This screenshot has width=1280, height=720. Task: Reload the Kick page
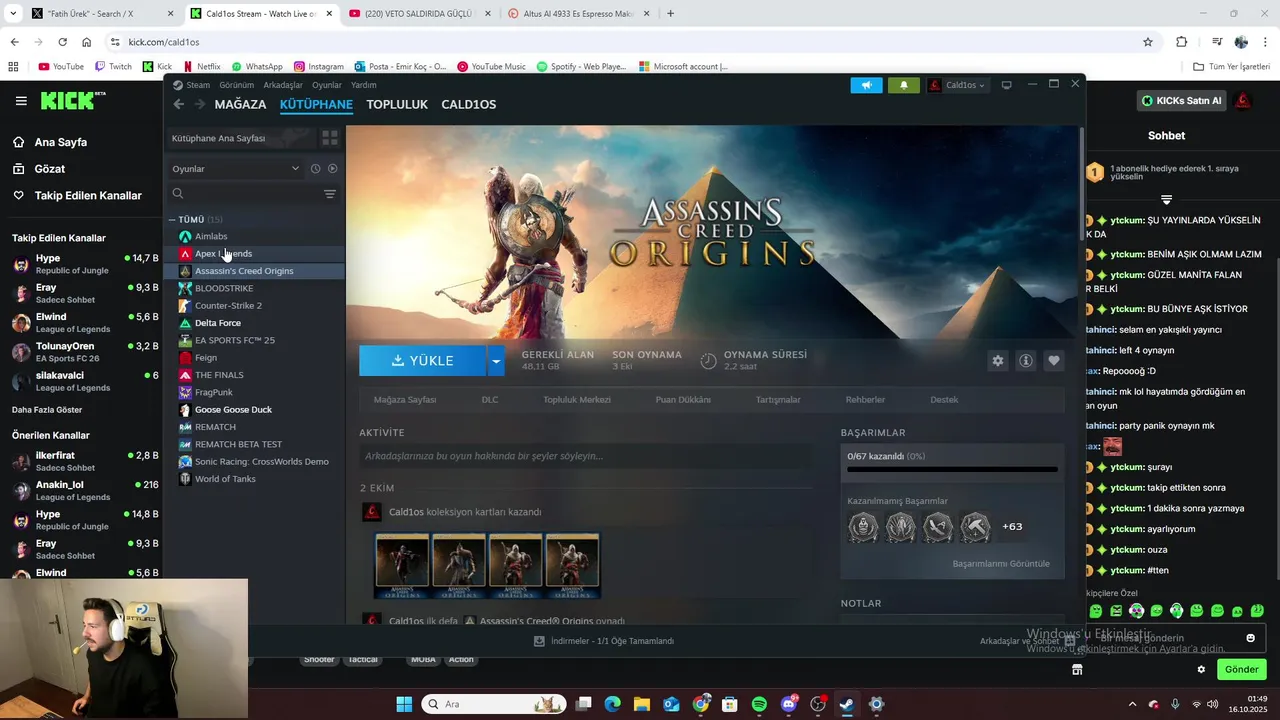pos(62,42)
